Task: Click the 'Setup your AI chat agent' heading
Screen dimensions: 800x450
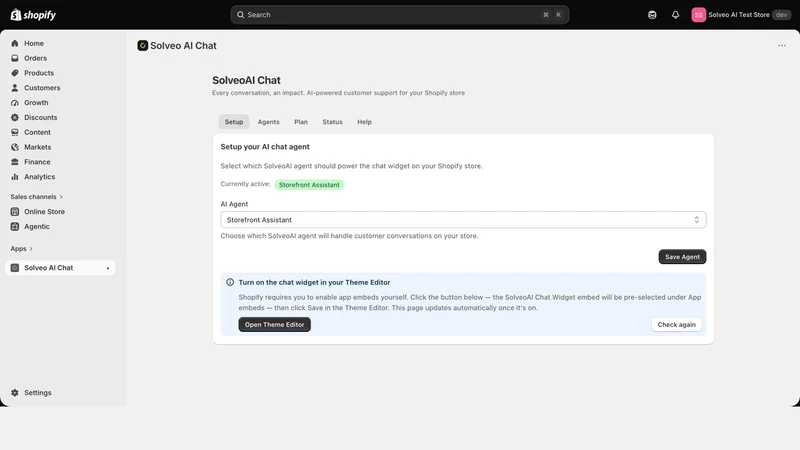Action: (x=265, y=146)
